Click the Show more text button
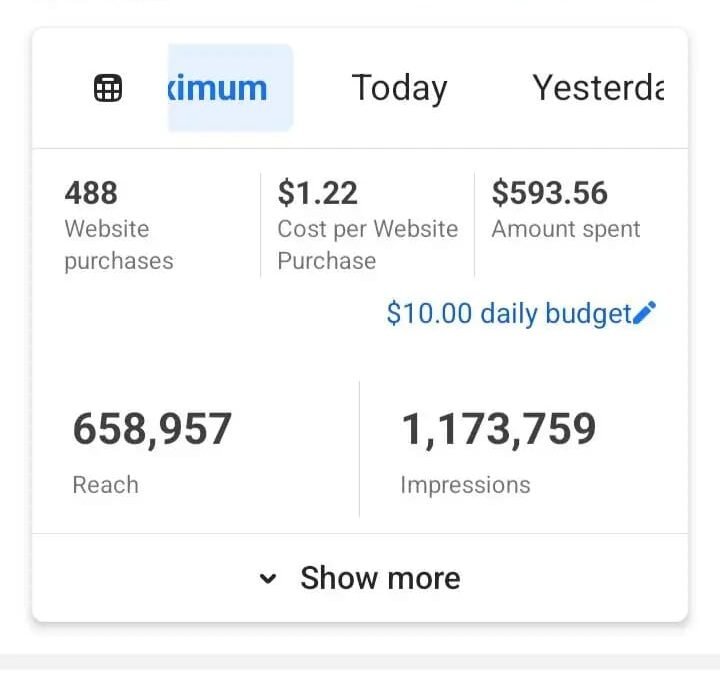The width and height of the screenshot is (720, 686). tap(380, 578)
